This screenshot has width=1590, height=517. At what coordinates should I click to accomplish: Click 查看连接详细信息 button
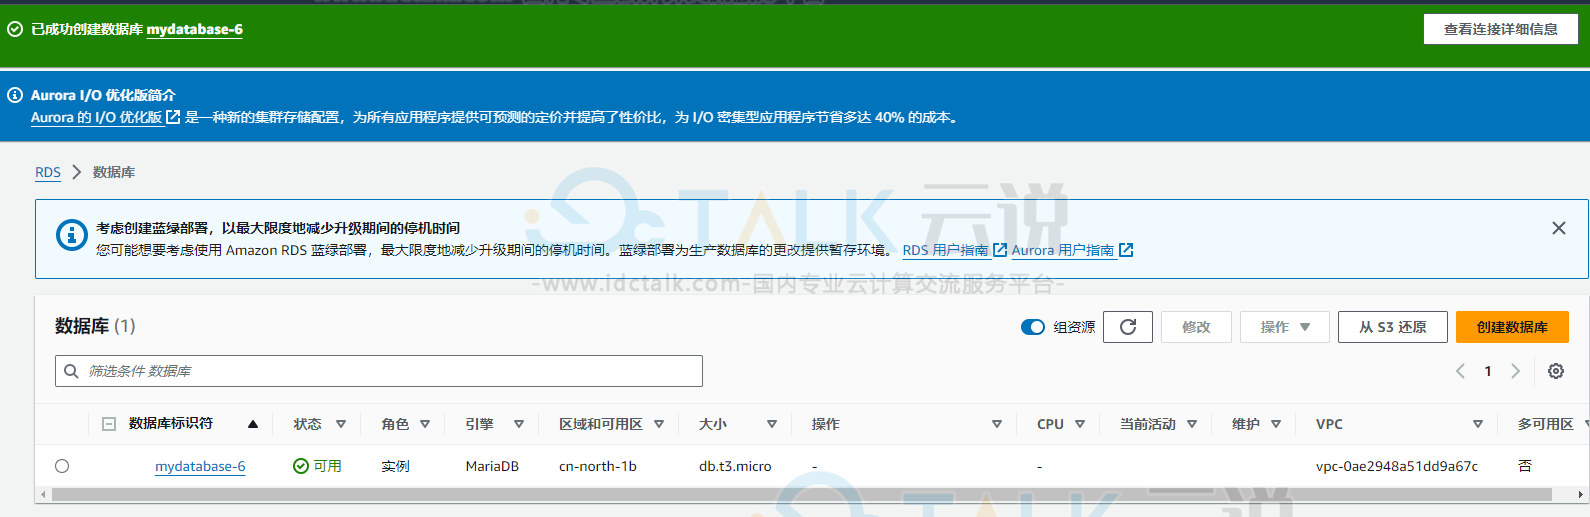[x=1500, y=29]
